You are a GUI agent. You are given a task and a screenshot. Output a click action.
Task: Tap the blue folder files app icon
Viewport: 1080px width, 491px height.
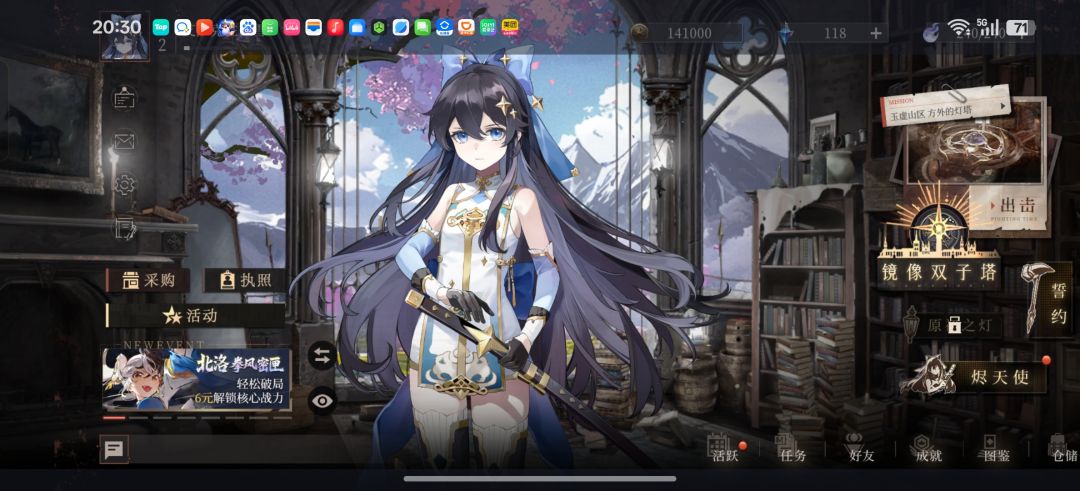pyautogui.click(x=357, y=27)
